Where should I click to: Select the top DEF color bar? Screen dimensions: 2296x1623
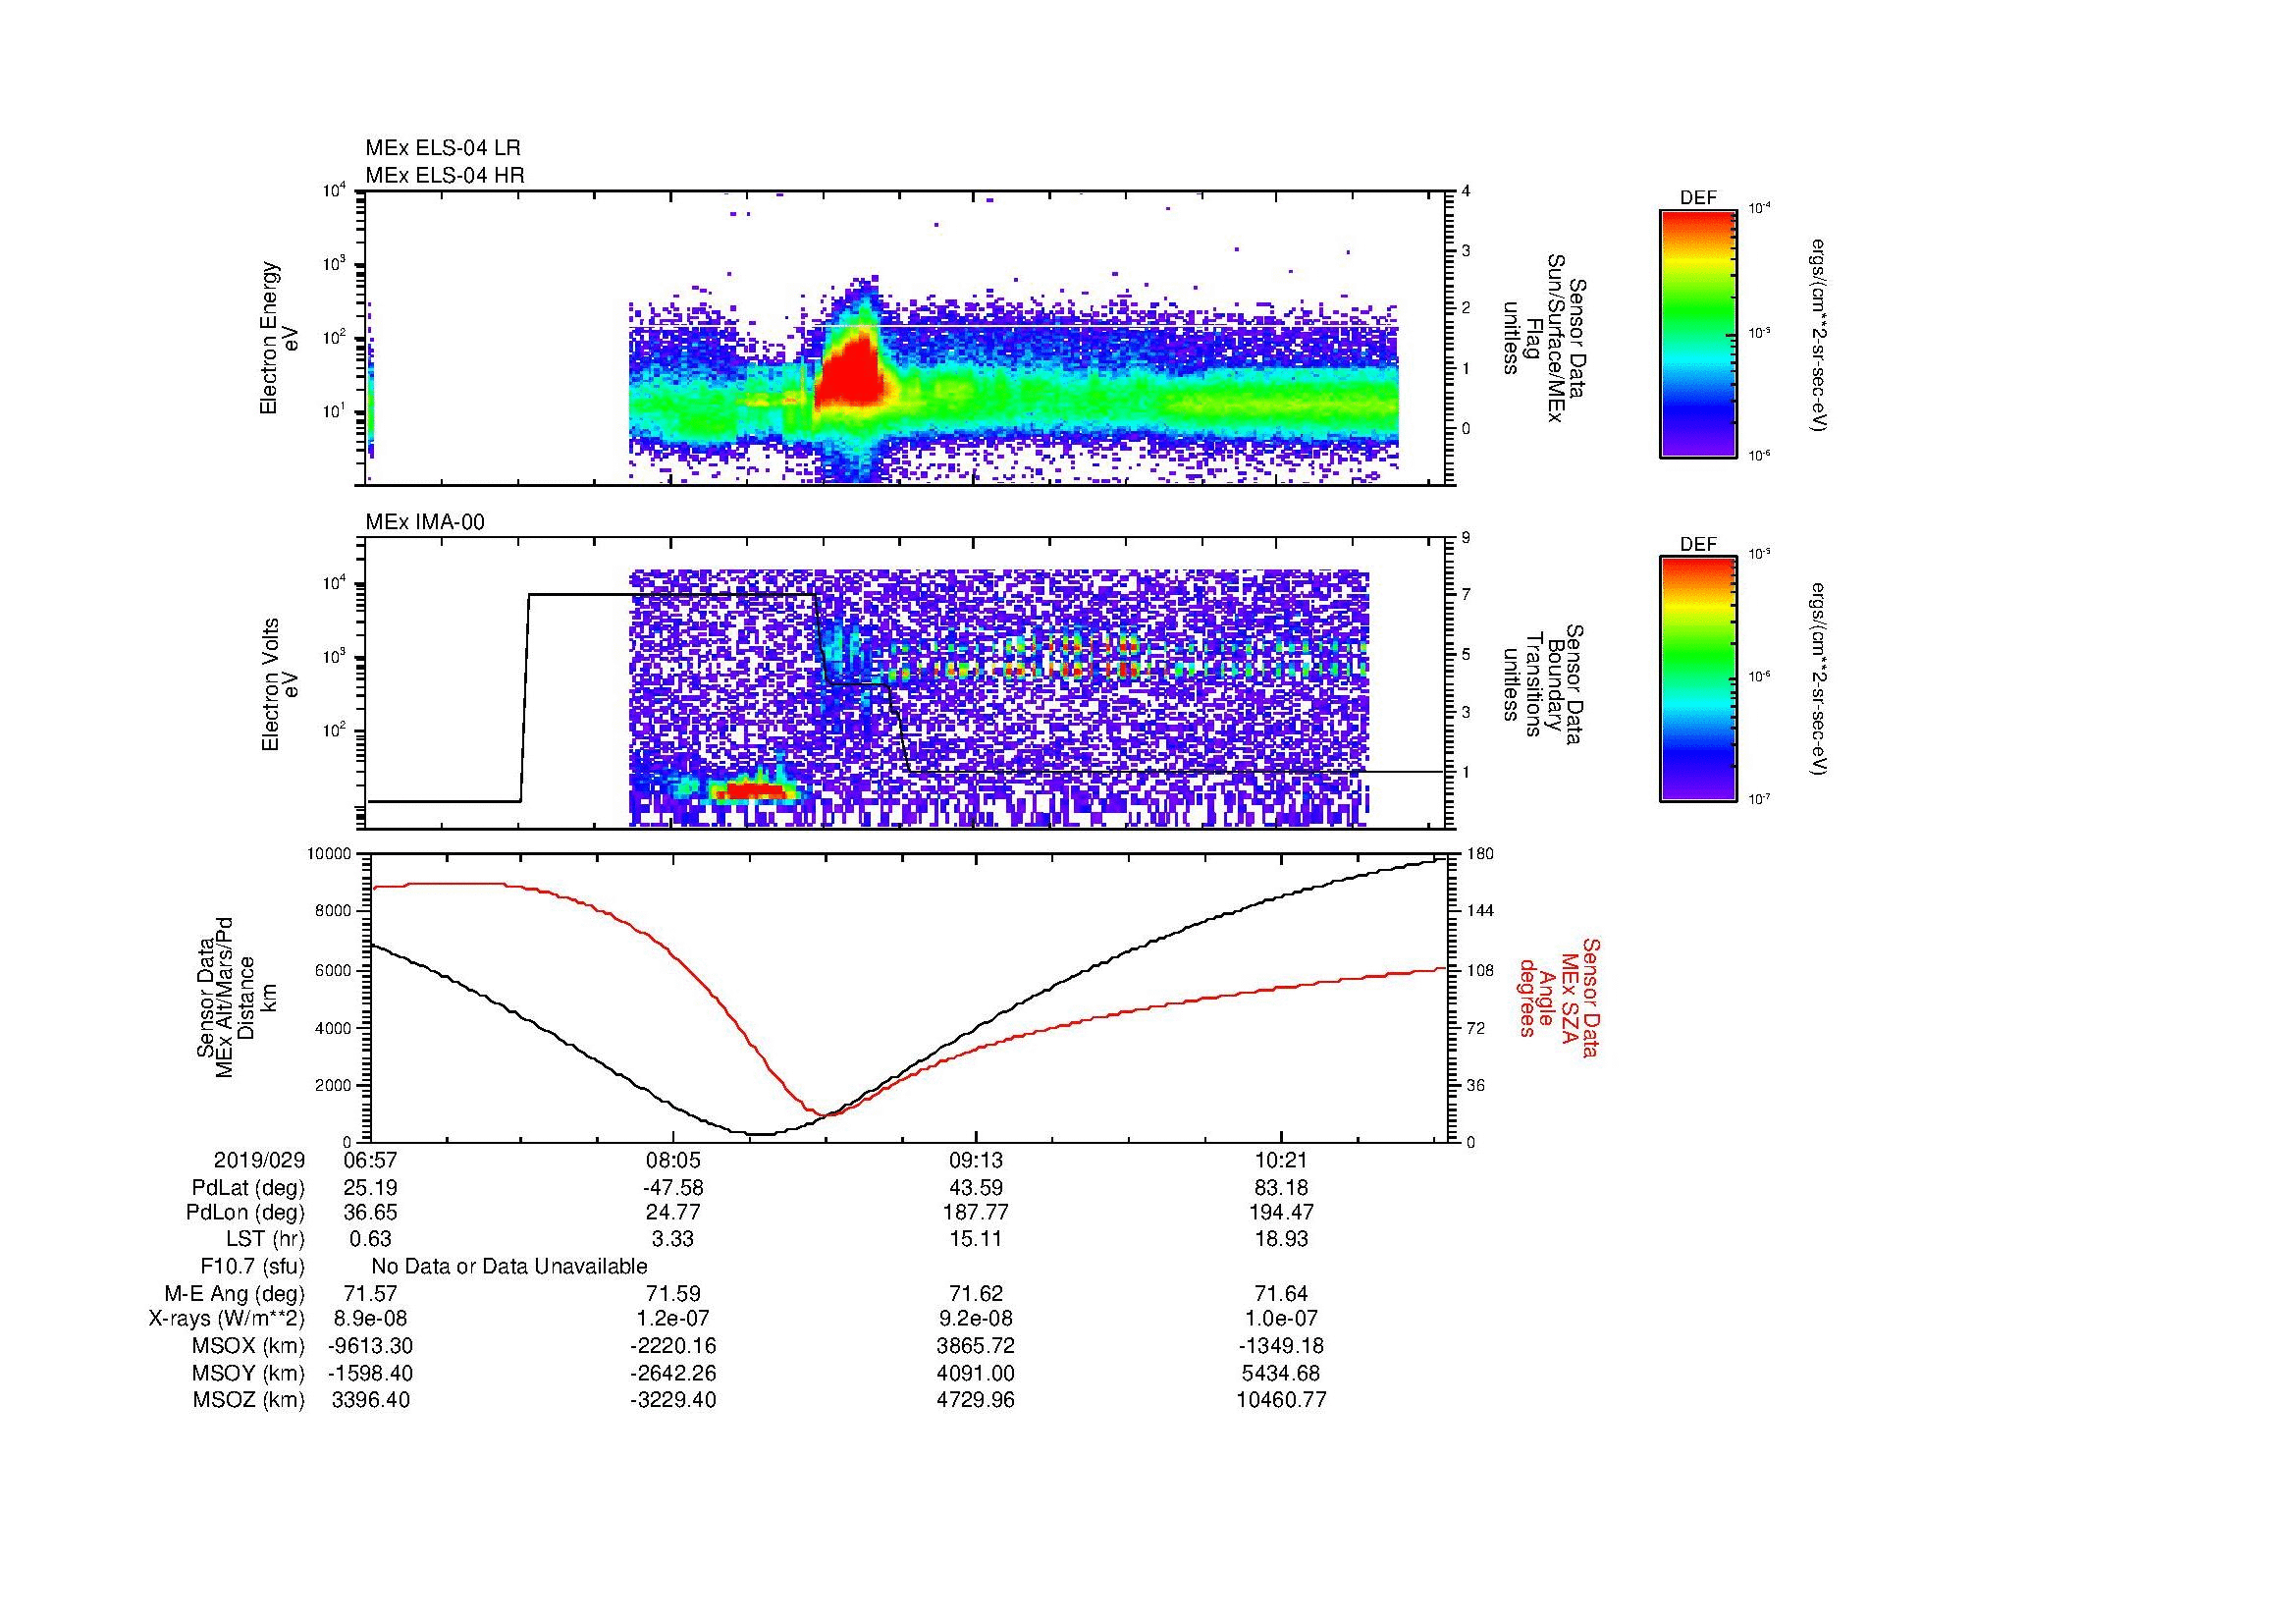point(1698,334)
